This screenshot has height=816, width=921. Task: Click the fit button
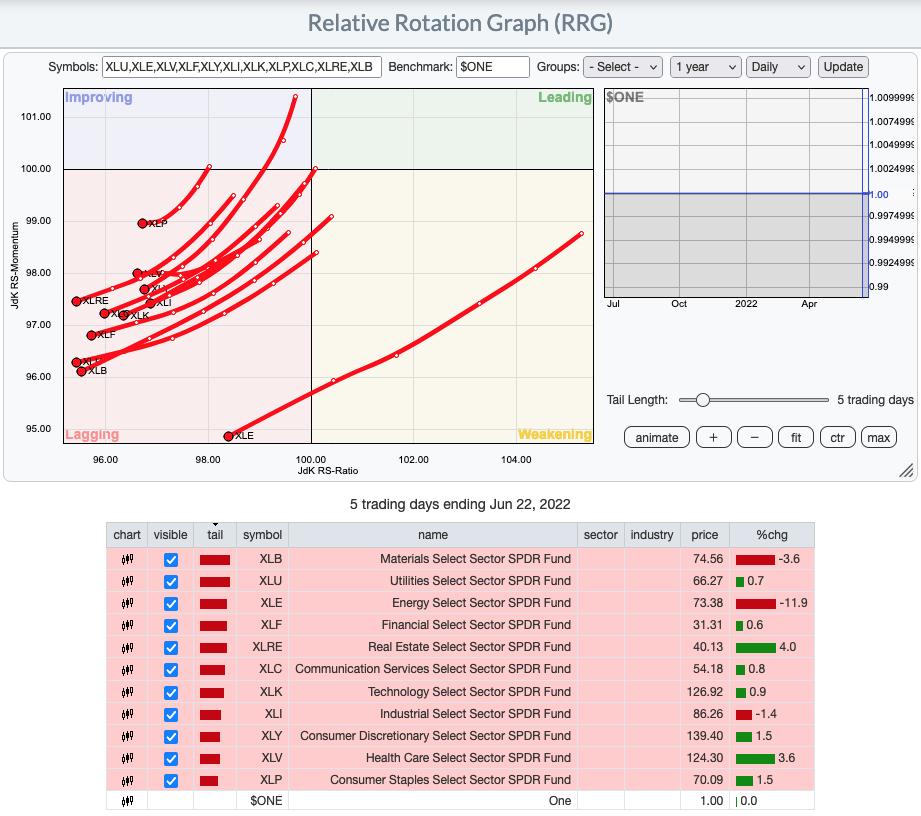(x=796, y=438)
